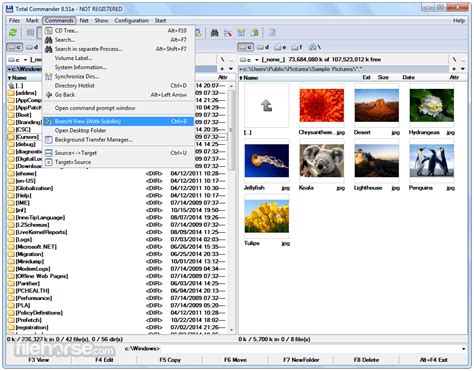Image resolution: width=474 pixels, height=371 pixels.
Task: Click the directory hotlist star in left panel
Action: [222, 69]
